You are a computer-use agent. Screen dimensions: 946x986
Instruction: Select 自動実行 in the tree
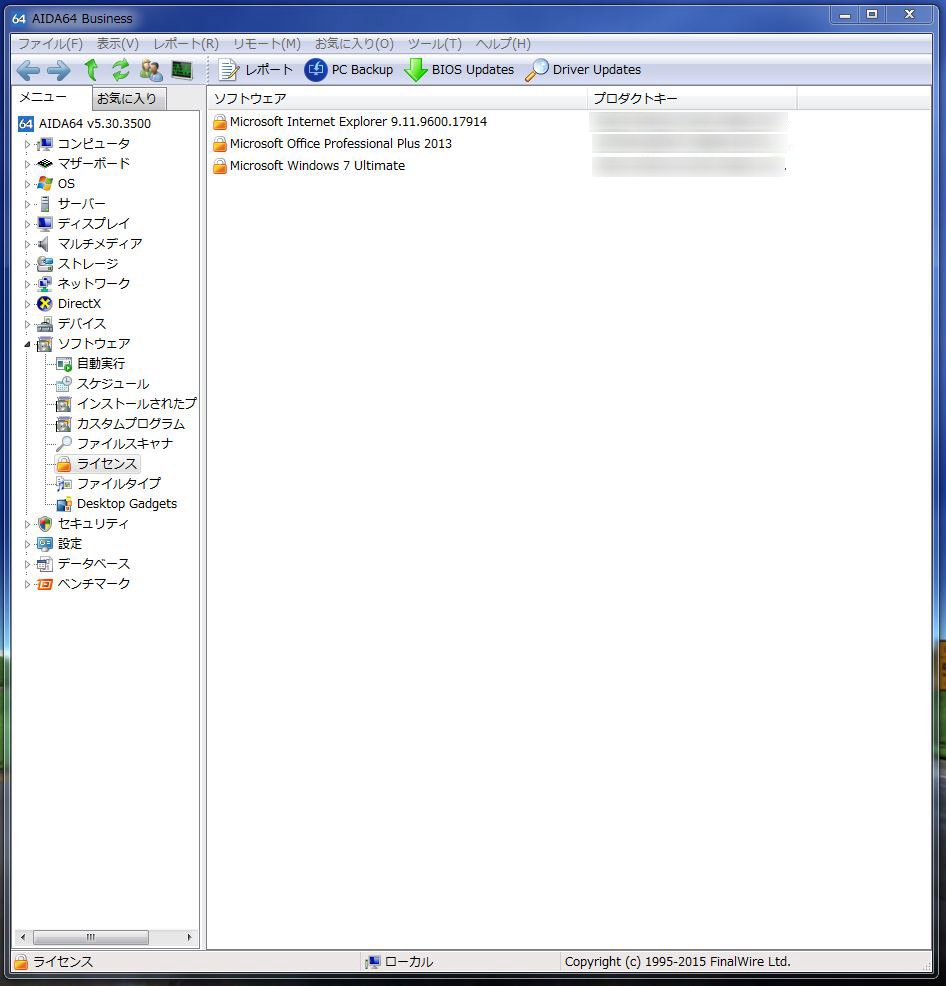click(101, 363)
